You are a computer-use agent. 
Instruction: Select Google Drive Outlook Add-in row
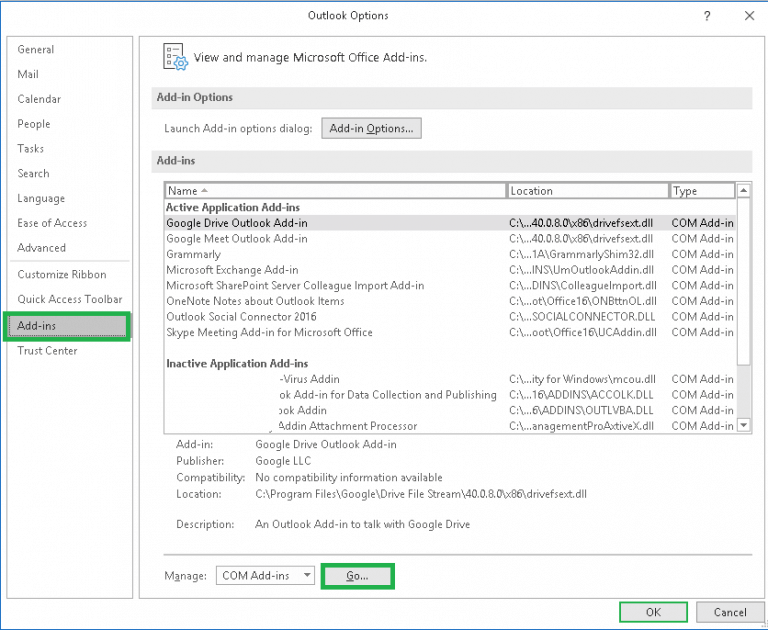pos(450,223)
